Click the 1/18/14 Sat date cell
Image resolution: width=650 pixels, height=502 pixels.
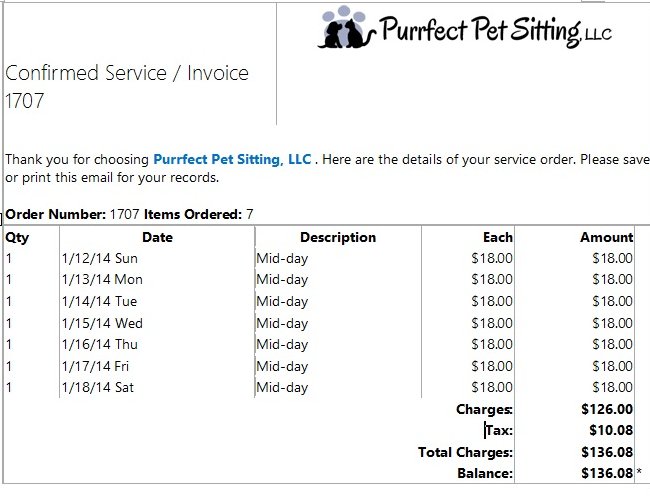pyautogui.click(x=100, y=387)
